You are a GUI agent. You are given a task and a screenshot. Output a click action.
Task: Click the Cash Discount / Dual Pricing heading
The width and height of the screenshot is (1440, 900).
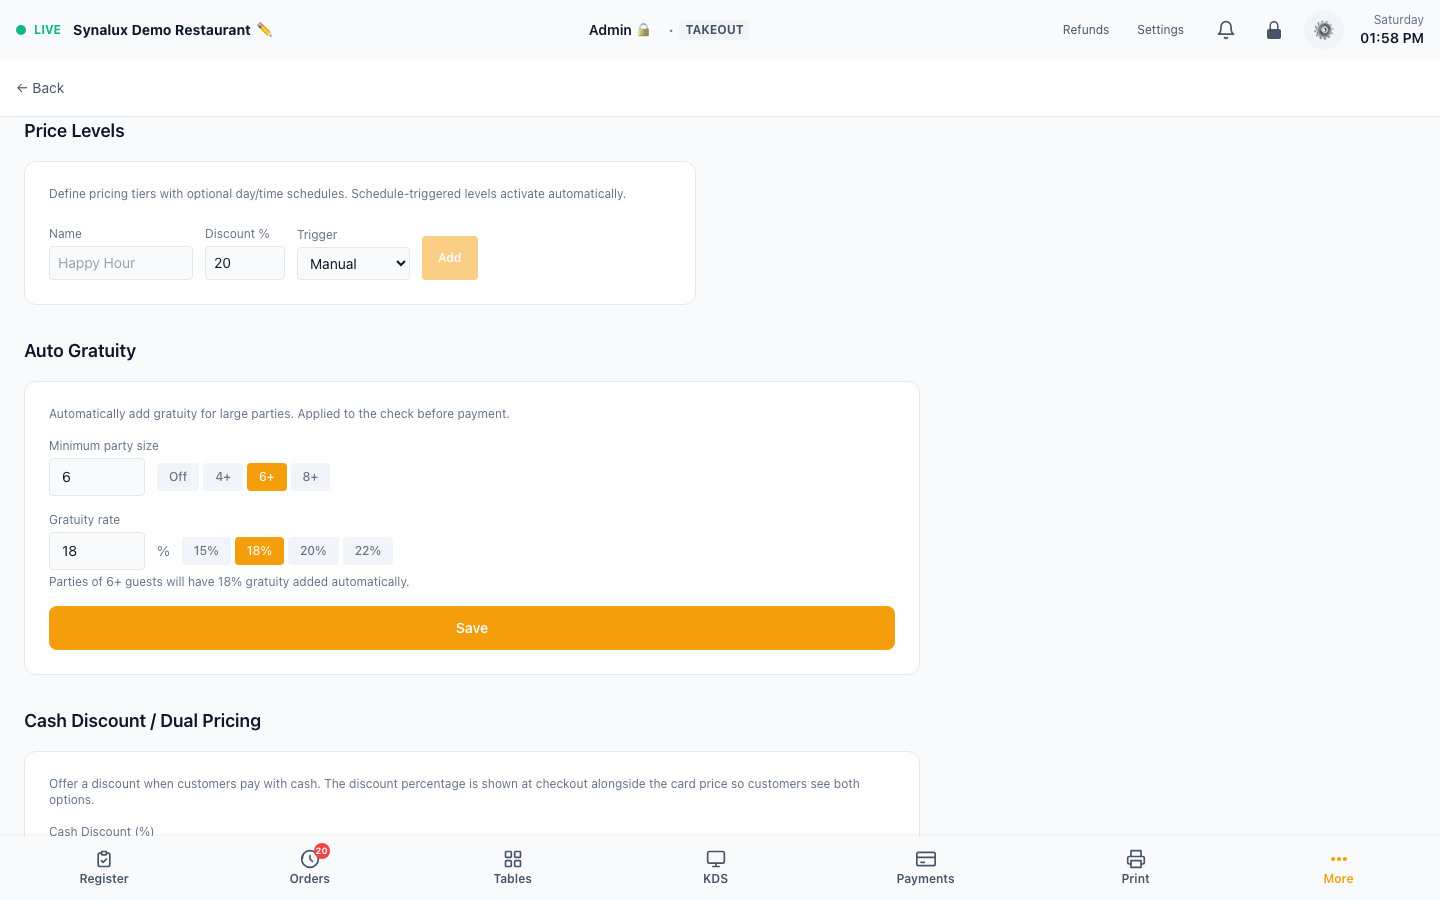coord(142,721)
